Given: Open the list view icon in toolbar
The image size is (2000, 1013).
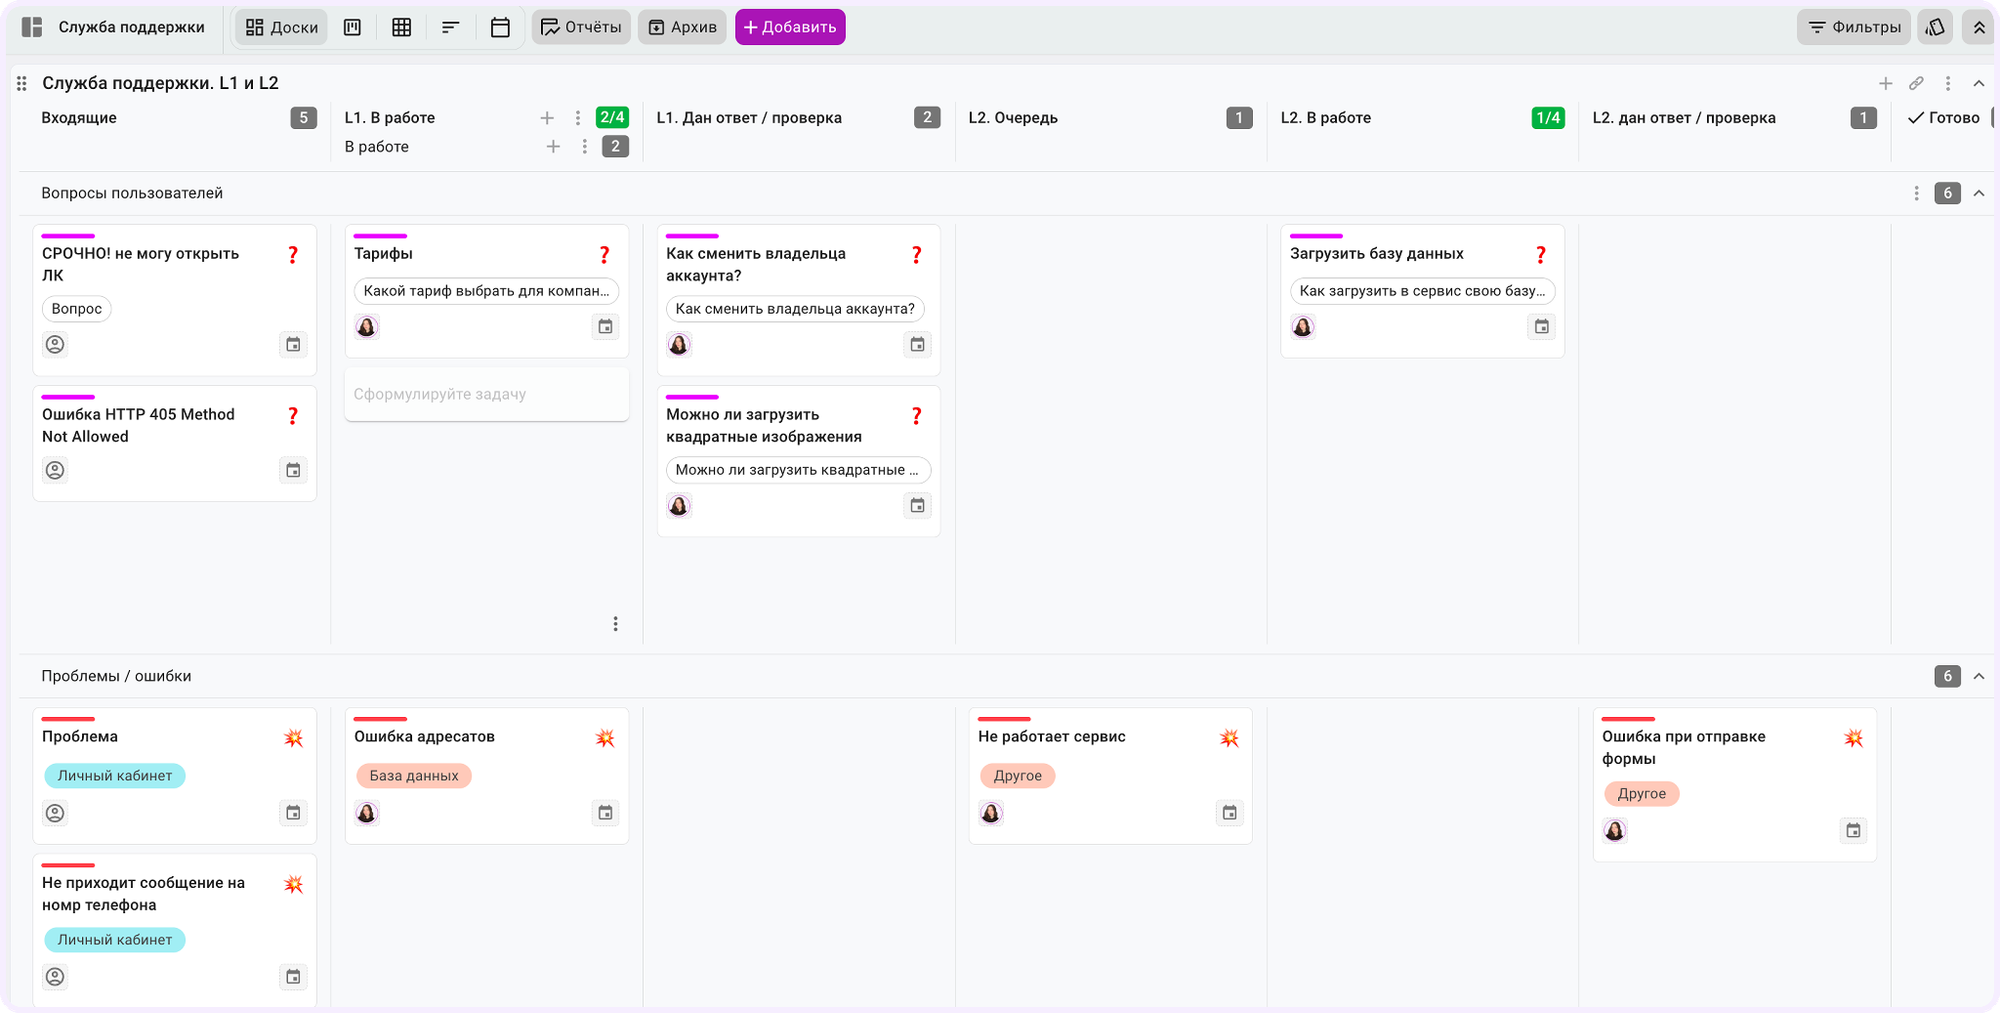Looking at the screenshot, I should pos(450,27).
